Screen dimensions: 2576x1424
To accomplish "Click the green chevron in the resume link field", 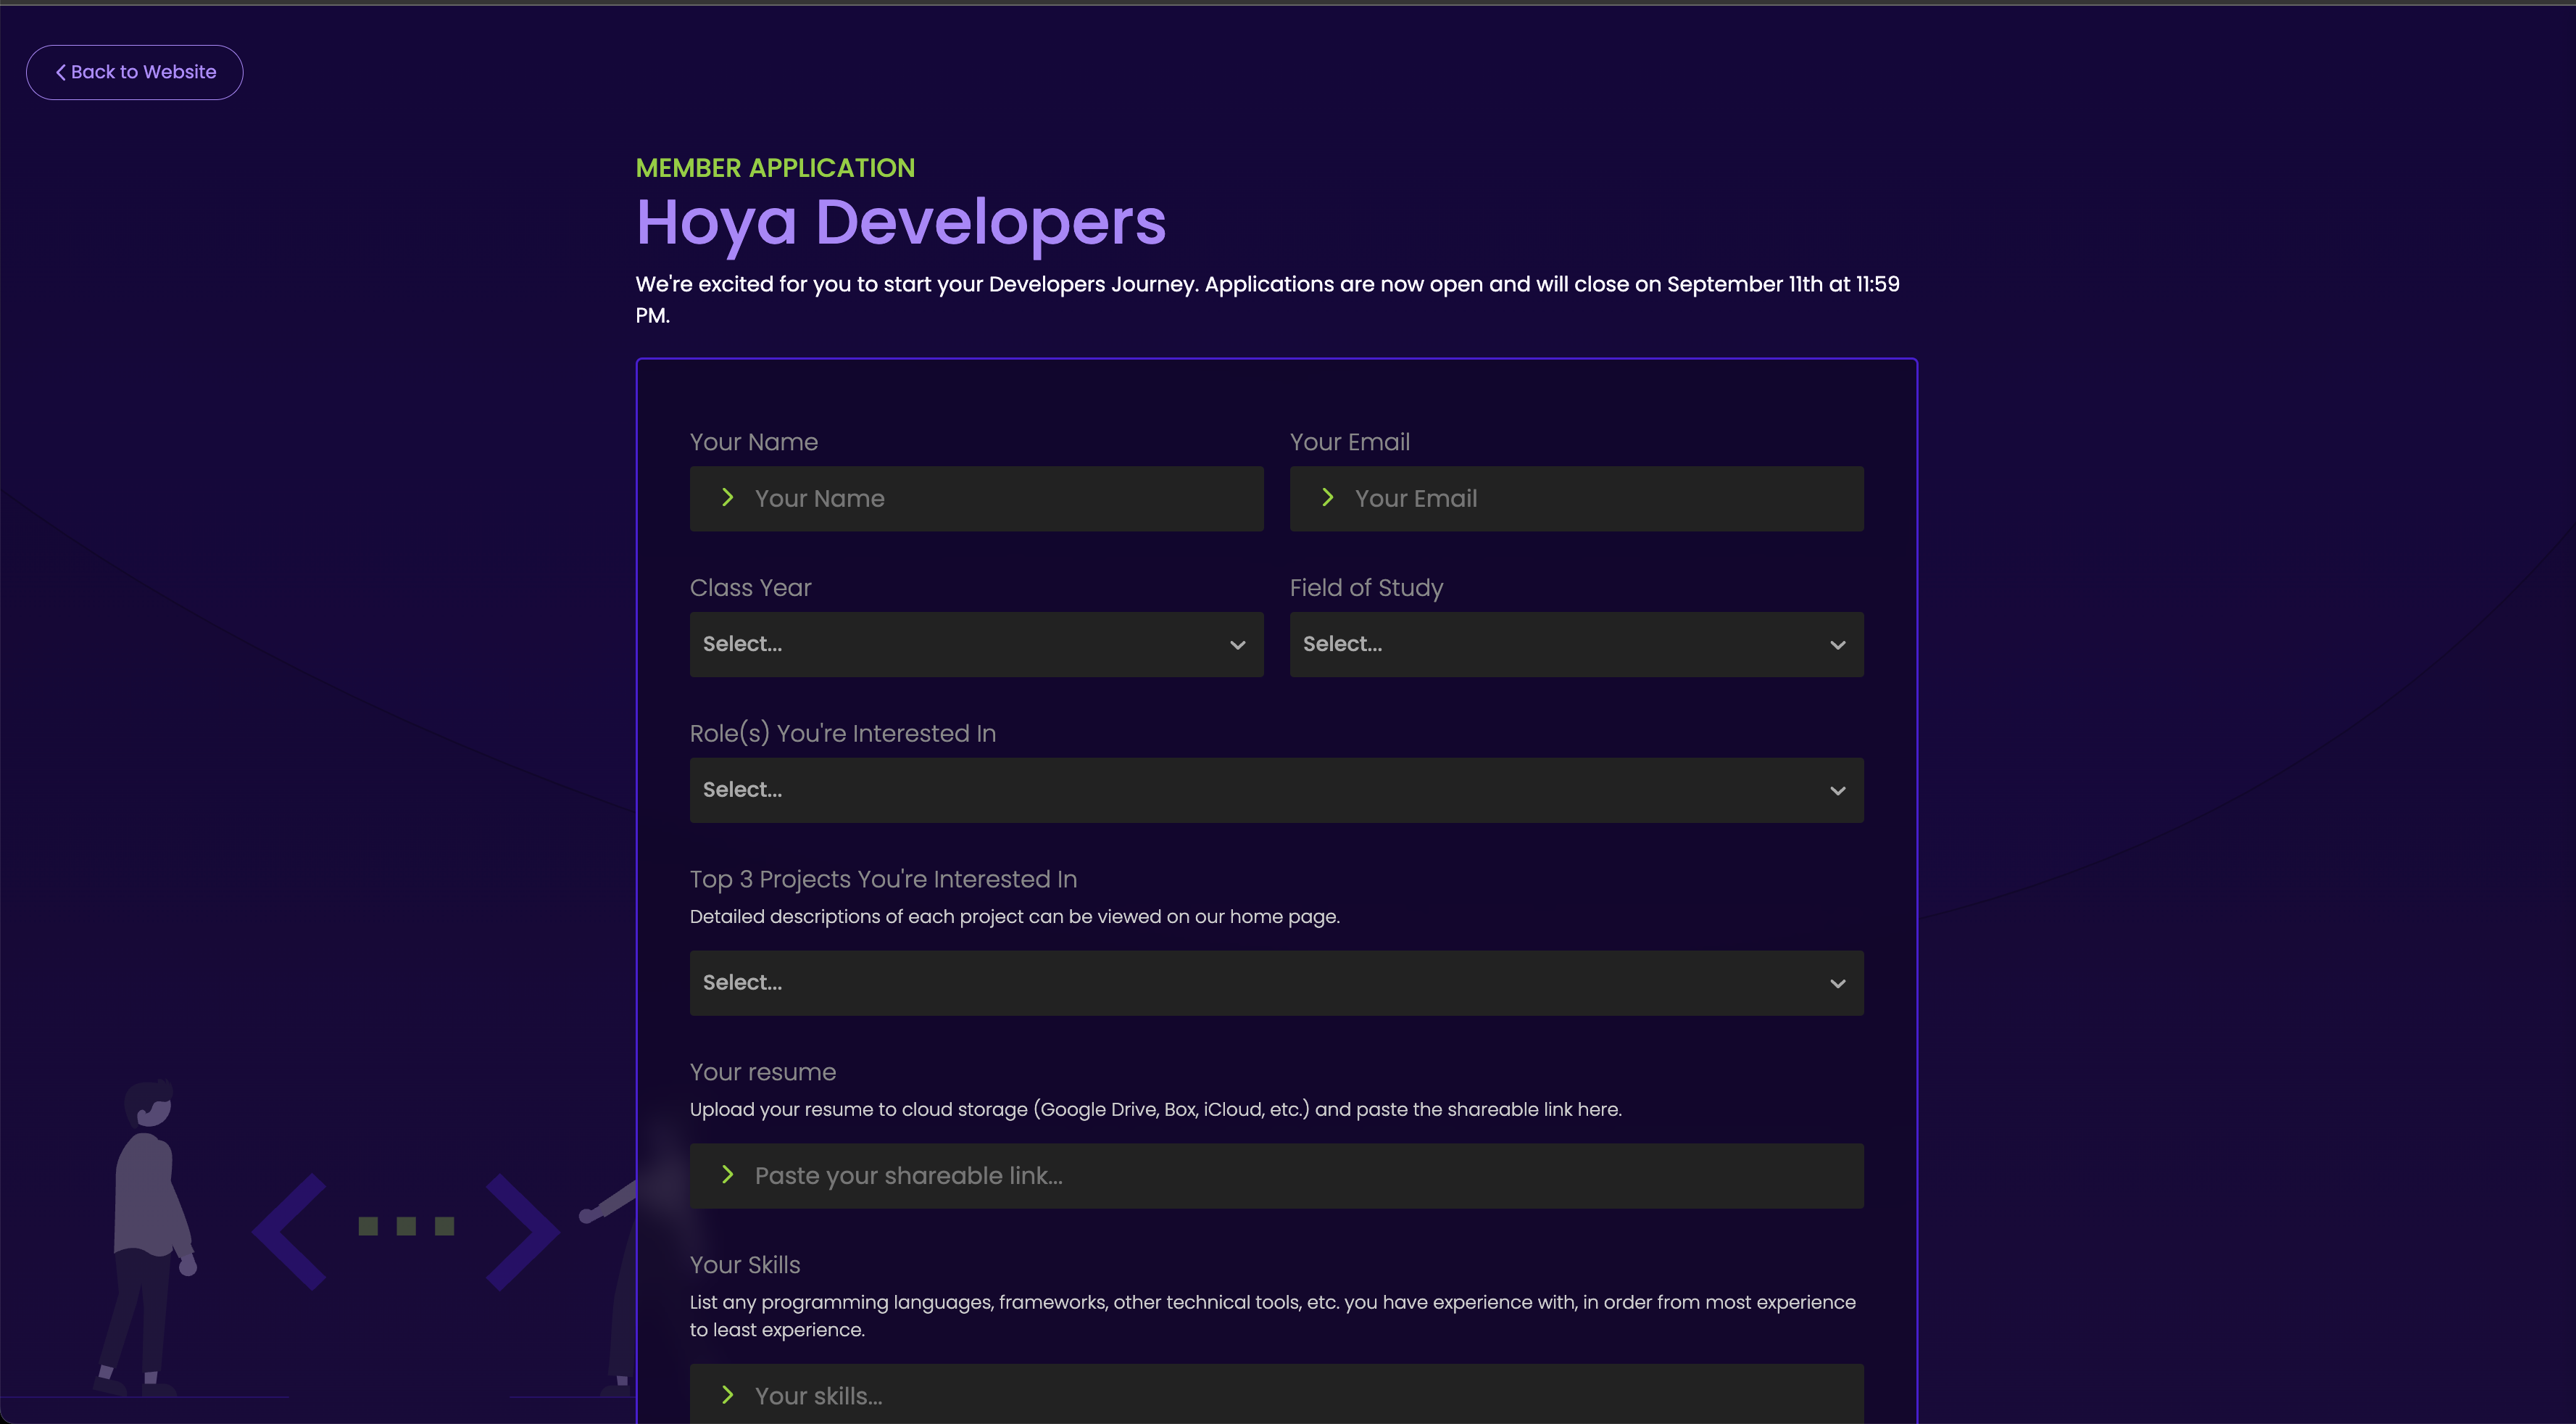I will 728,1175.
